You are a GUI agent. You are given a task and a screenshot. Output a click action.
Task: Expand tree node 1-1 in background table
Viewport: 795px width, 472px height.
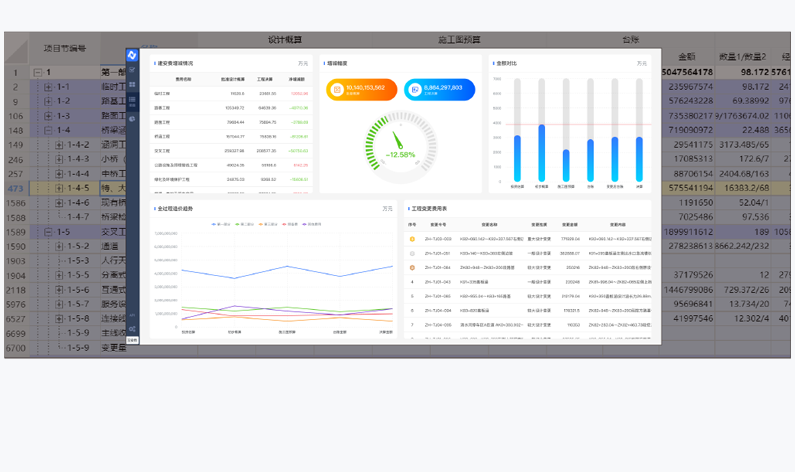click(x=47, y=87)
